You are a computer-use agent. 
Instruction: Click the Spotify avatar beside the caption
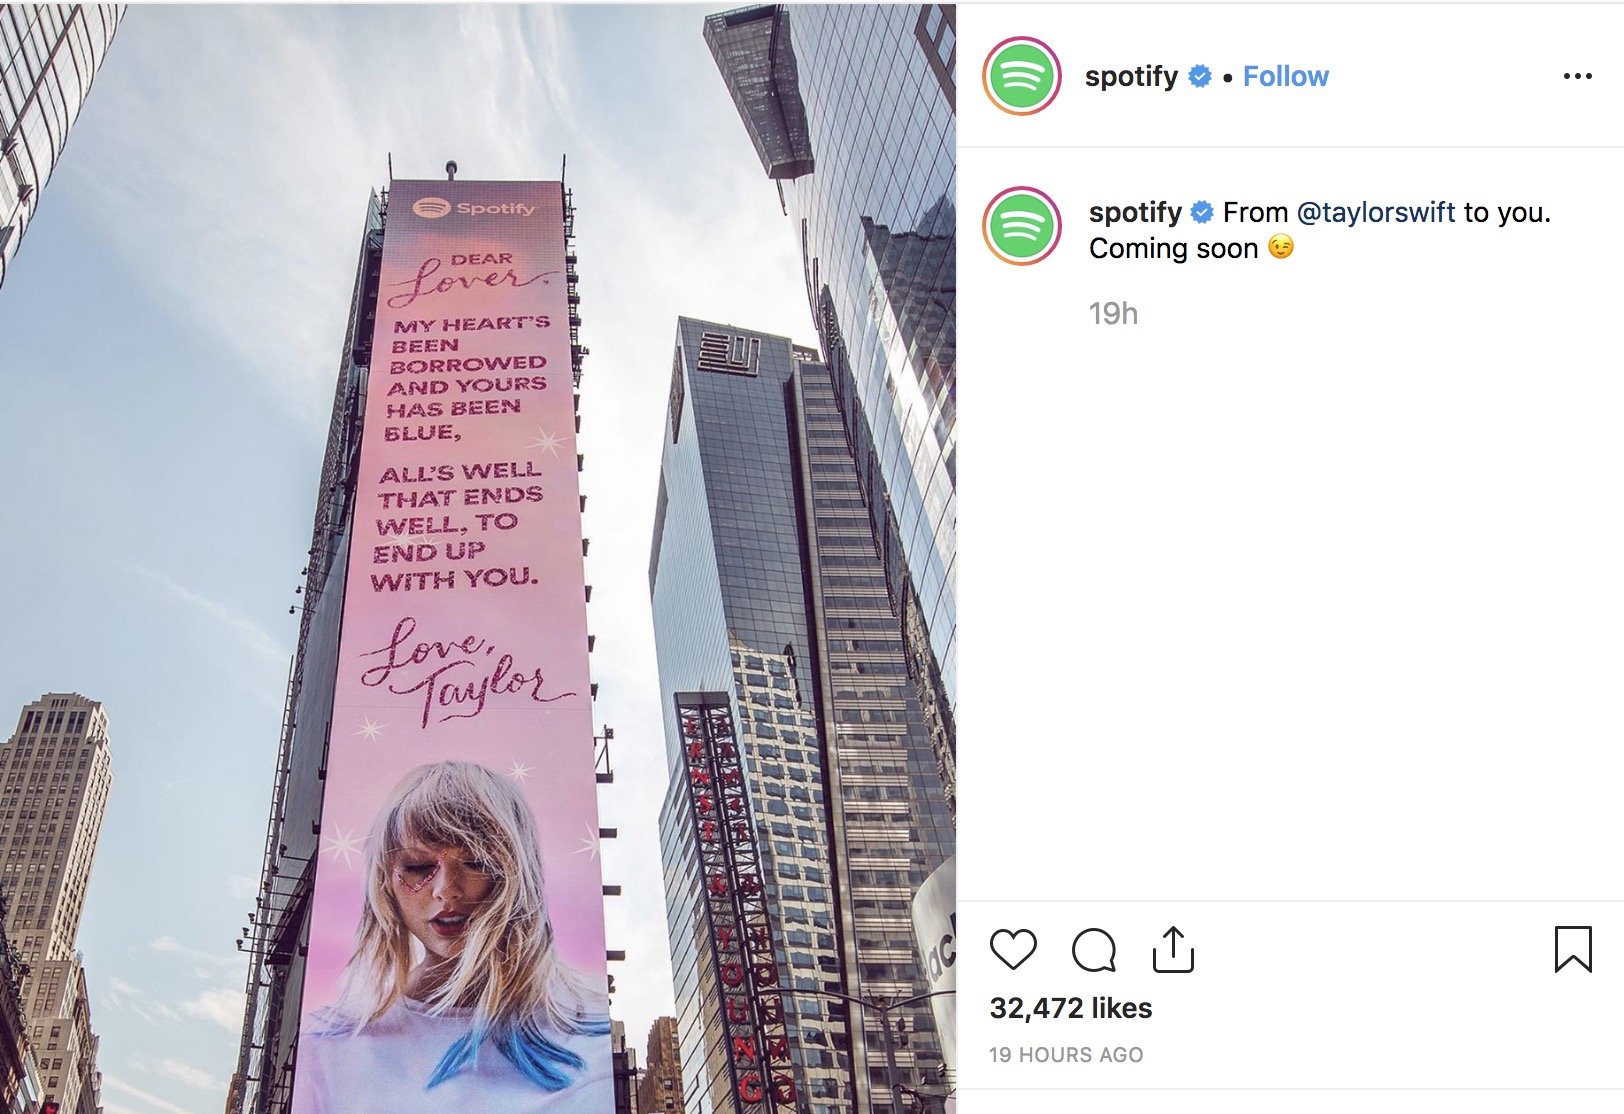(x=1021, y=226)
